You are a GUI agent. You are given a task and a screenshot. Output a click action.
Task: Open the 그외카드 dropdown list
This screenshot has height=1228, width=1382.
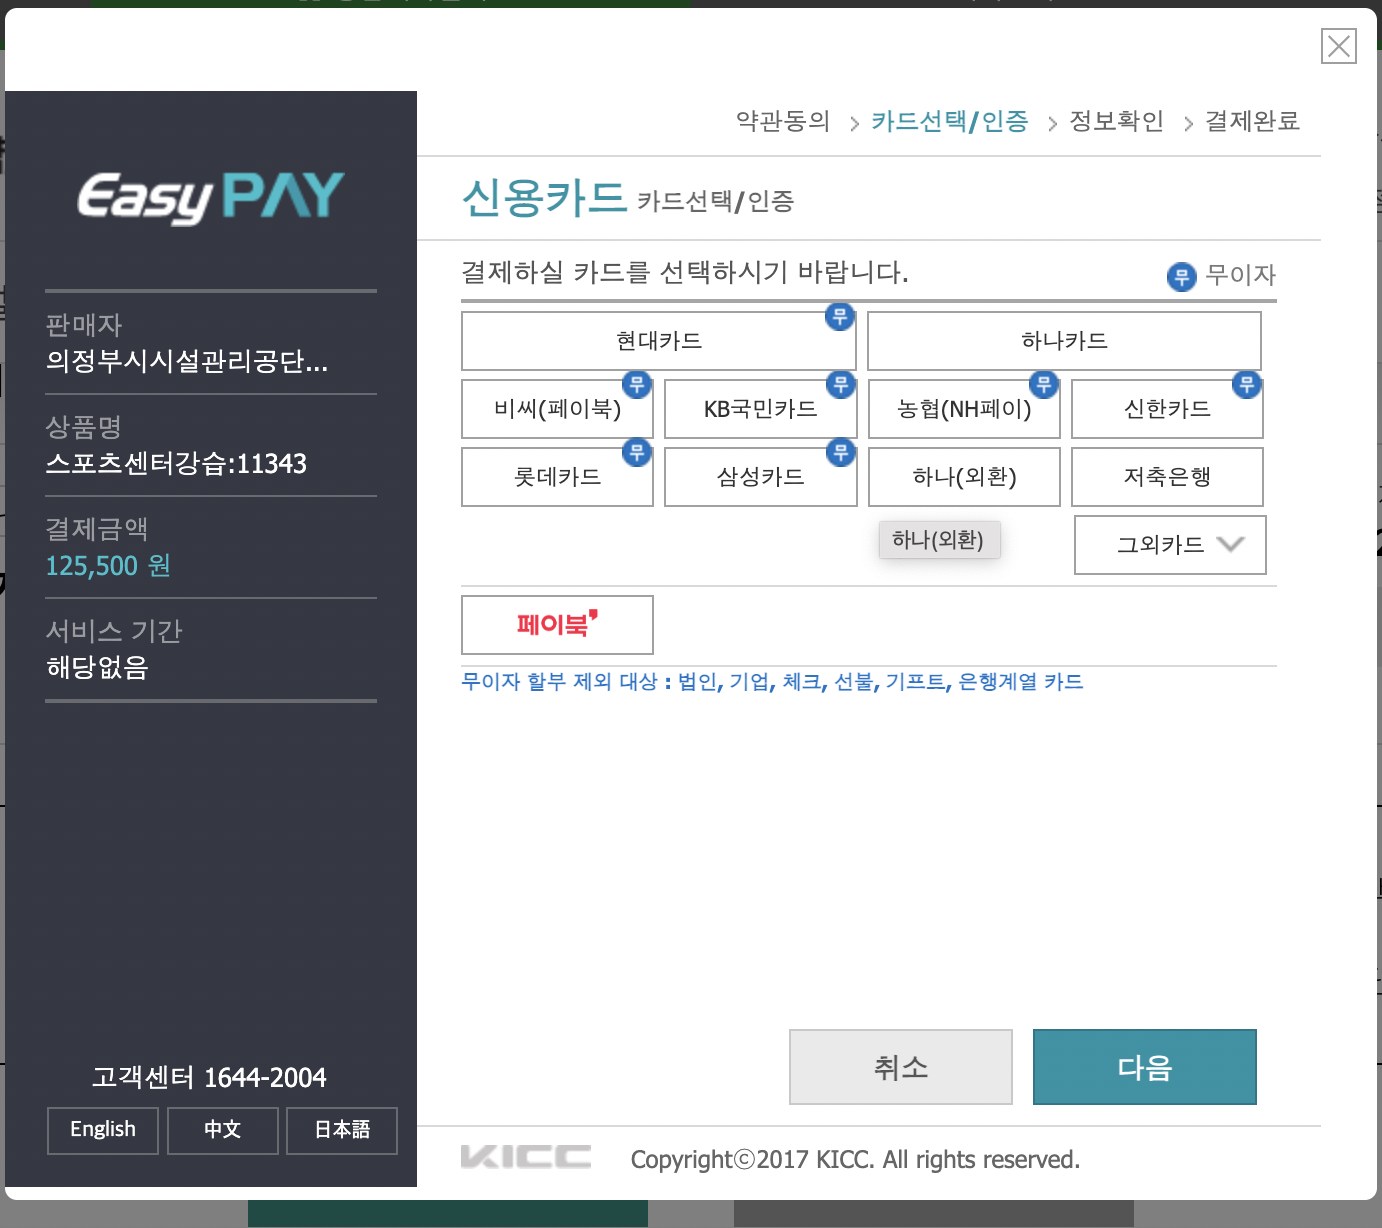[x=1170, y=545]
